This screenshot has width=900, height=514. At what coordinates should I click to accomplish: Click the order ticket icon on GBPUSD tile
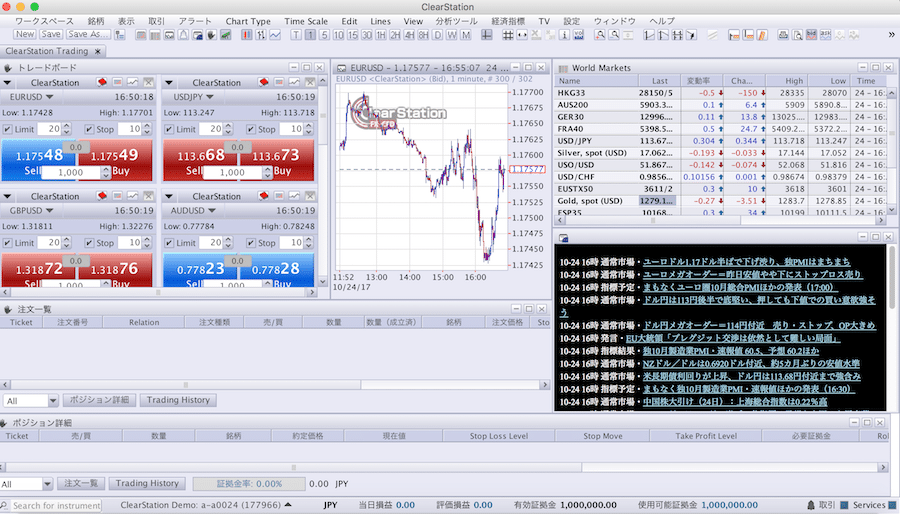[x=117, y=196]
